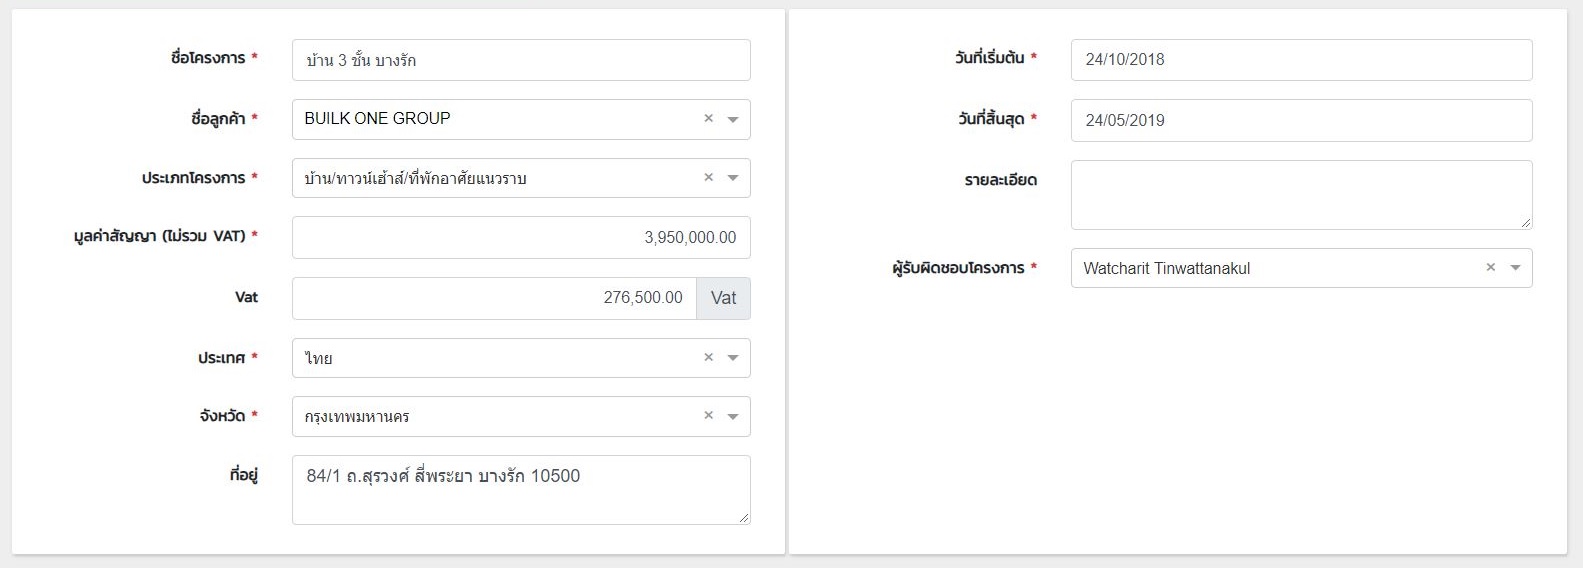Viewport: 1583px width, 568px height.
Task: Clear the project type selection
Action: 708,177
